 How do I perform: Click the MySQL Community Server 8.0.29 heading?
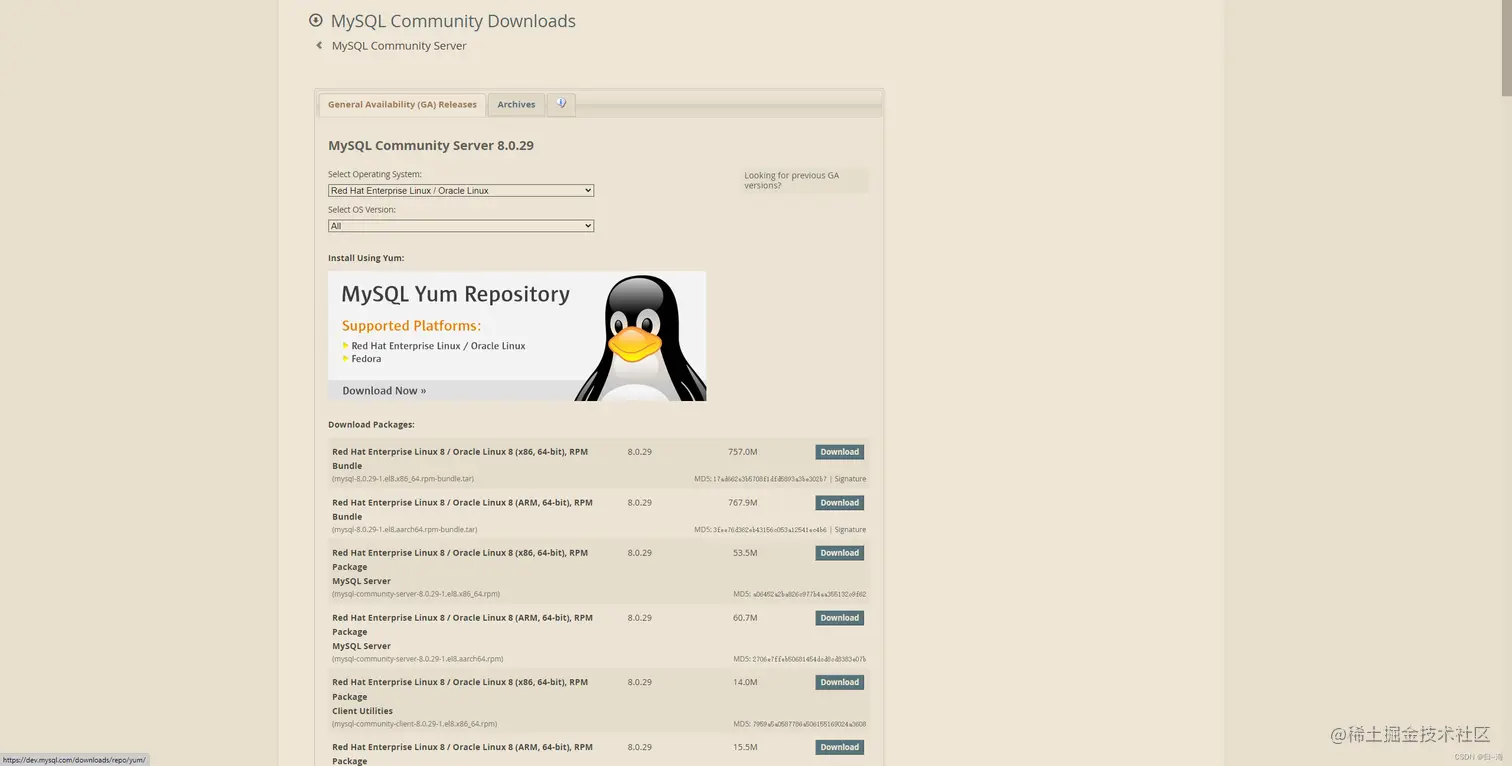(431, 145)
